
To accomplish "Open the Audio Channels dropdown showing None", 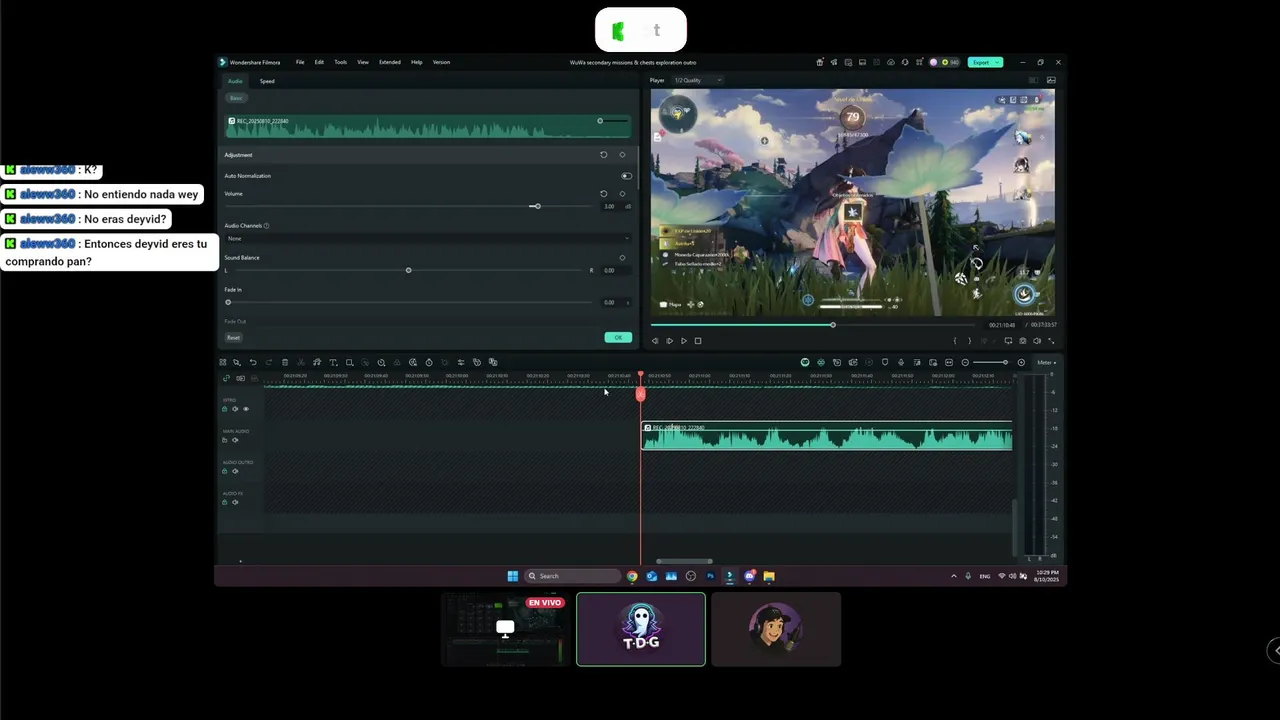I will point(428,239).
